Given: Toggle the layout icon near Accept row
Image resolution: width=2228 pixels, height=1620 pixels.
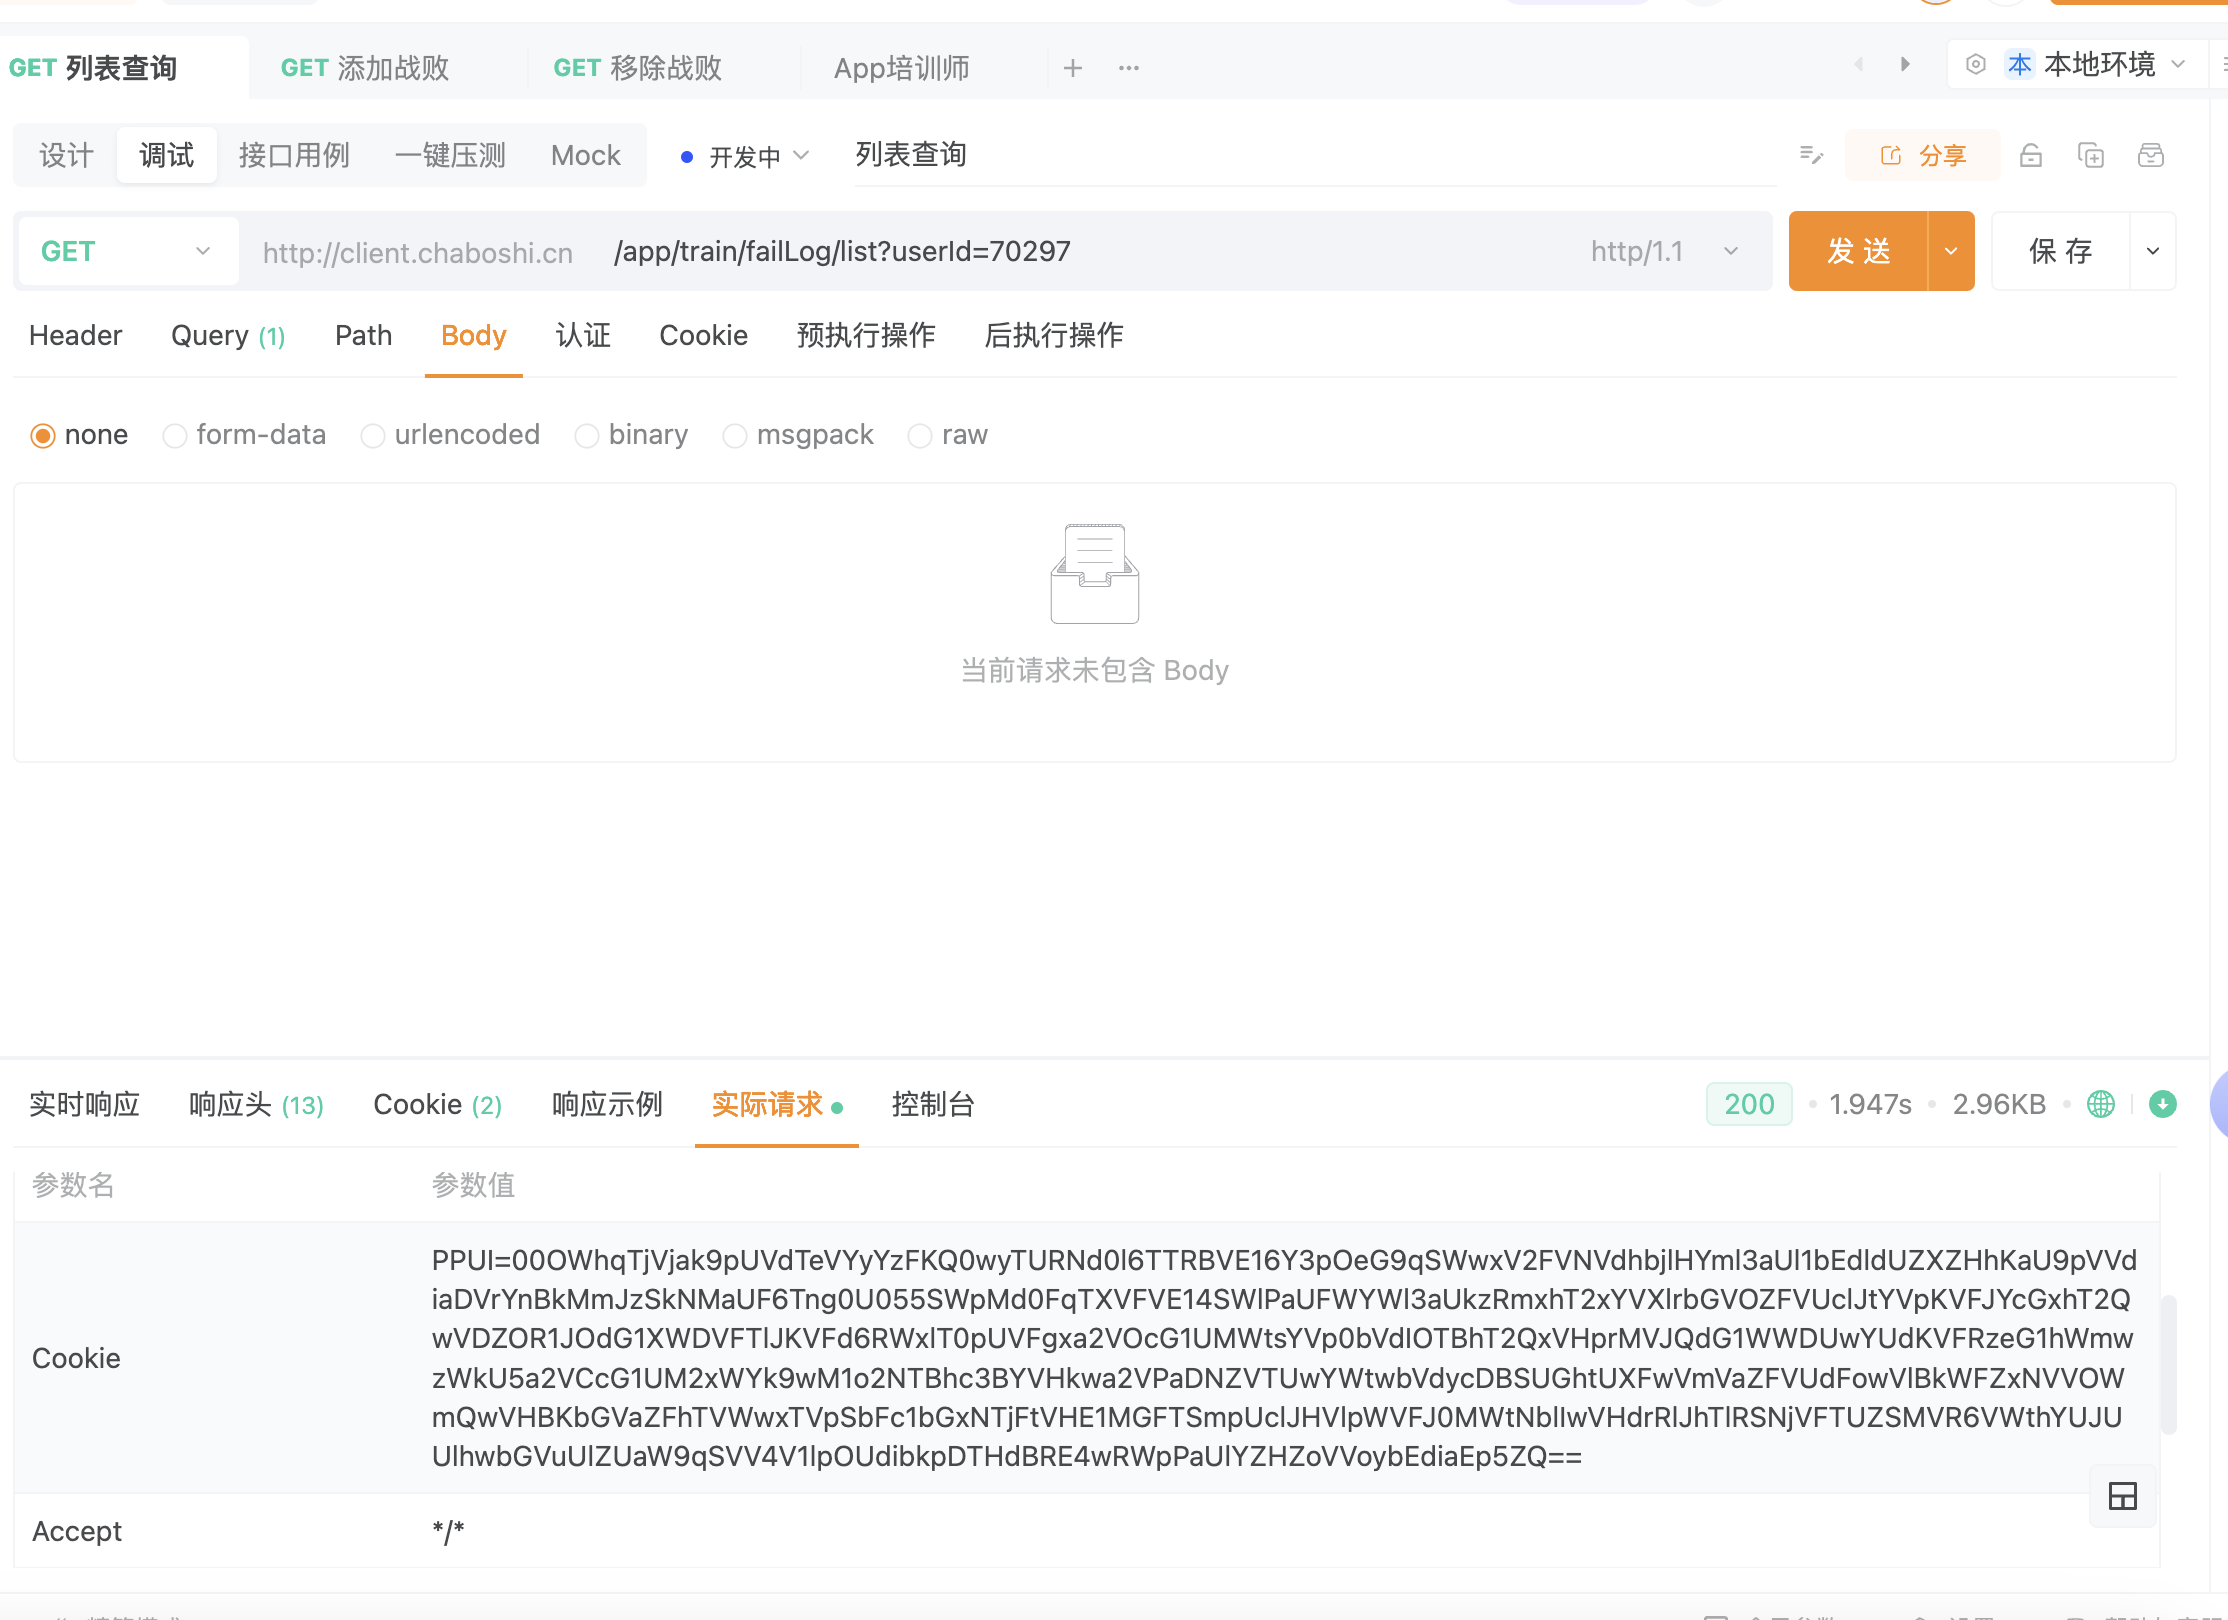Looking at the screenshot, I should [2122, 1496].
